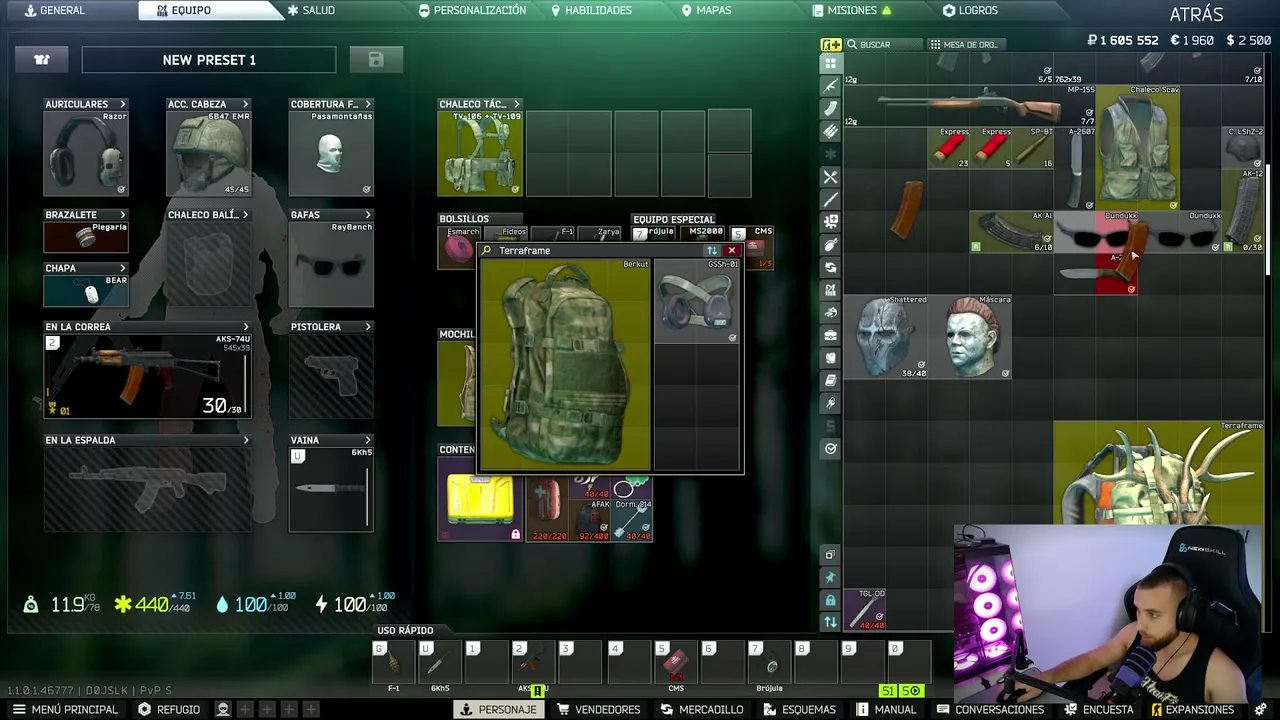
Task: Select the Máscara mask in the stash
Action: pos(970,337)
